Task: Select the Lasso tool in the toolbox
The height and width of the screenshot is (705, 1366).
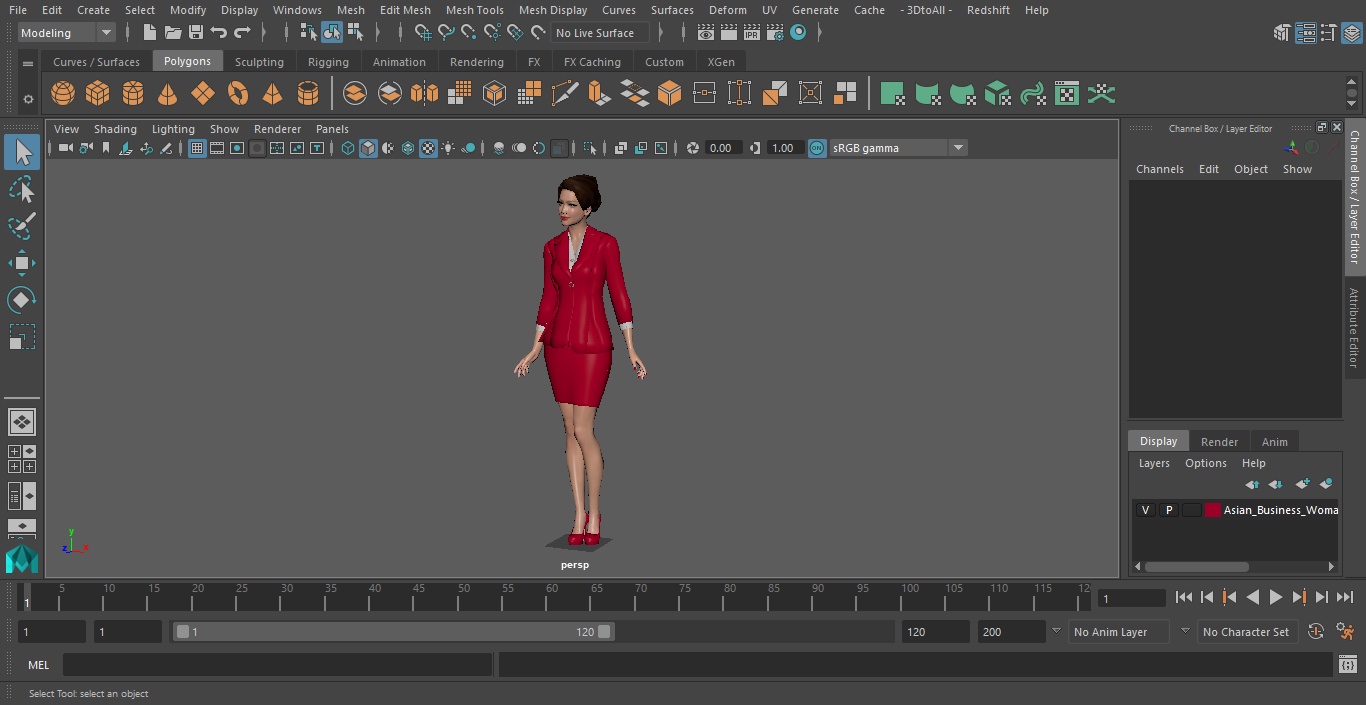Action: 21,190
